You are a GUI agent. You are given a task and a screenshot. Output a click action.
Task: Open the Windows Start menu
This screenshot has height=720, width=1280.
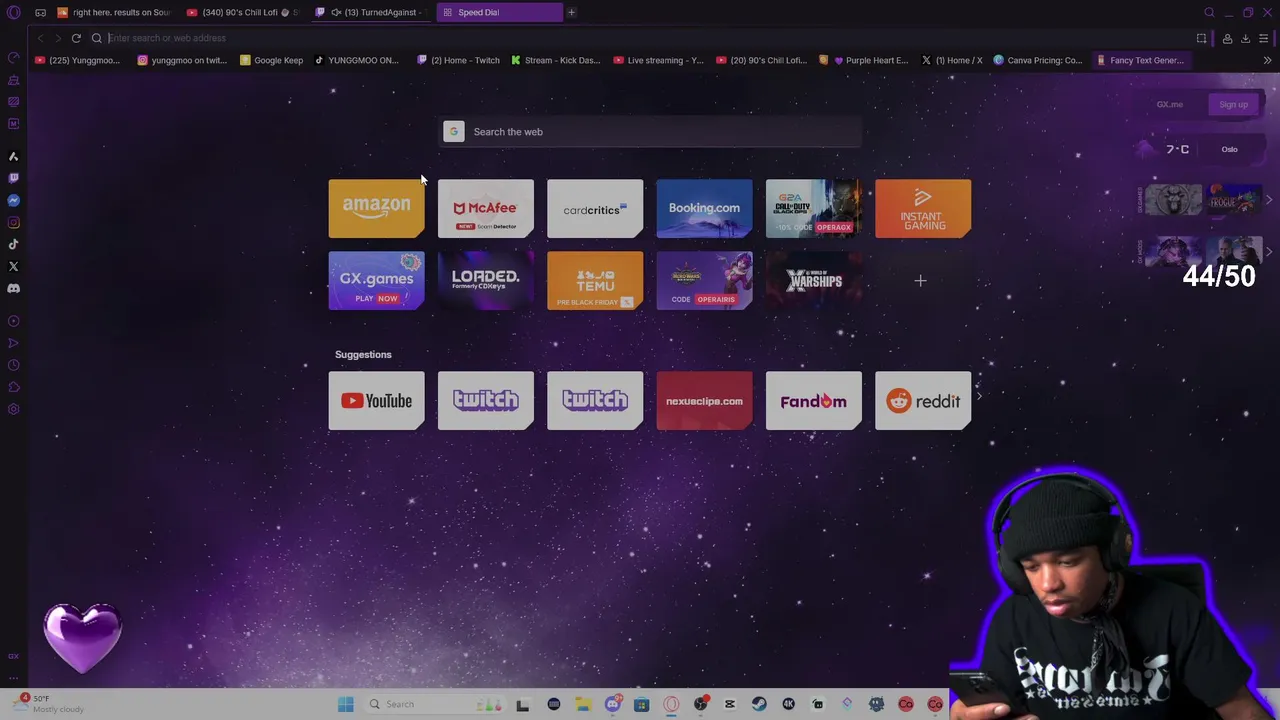345,704
